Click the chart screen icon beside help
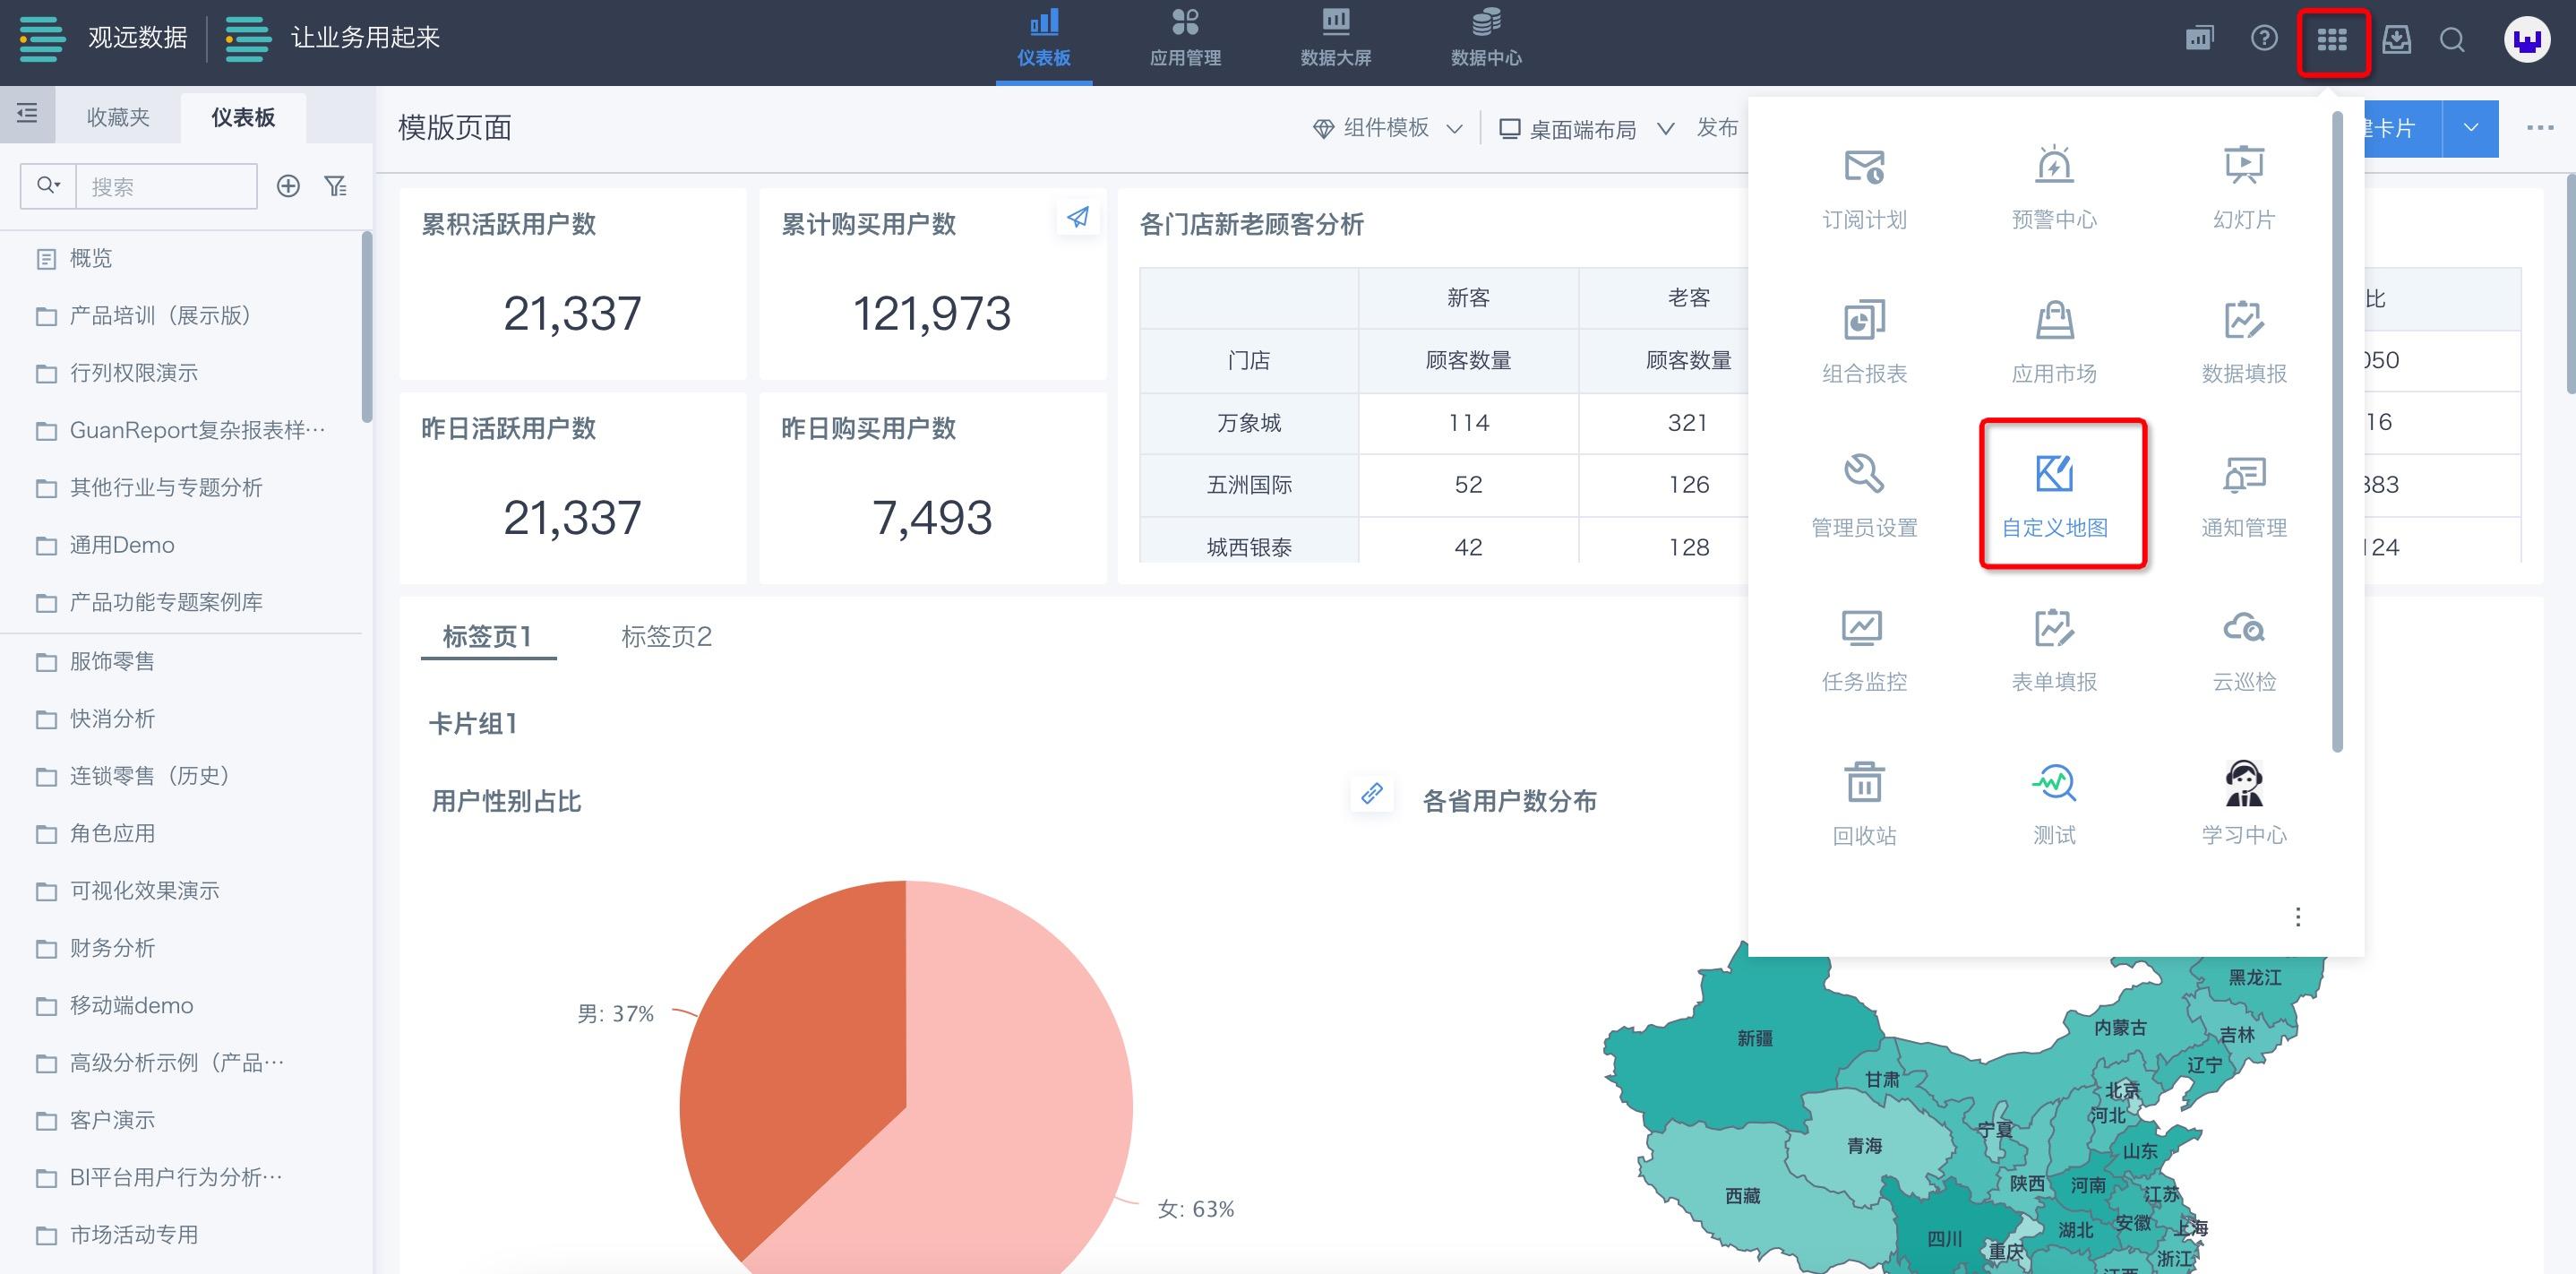The width and height of the screenshot is (2576, 1274). (2200, 39)
